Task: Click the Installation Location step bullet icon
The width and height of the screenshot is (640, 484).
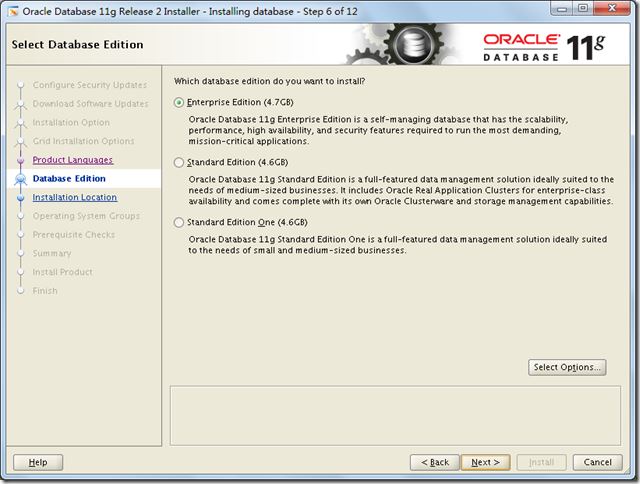Action: coord(20,198)
